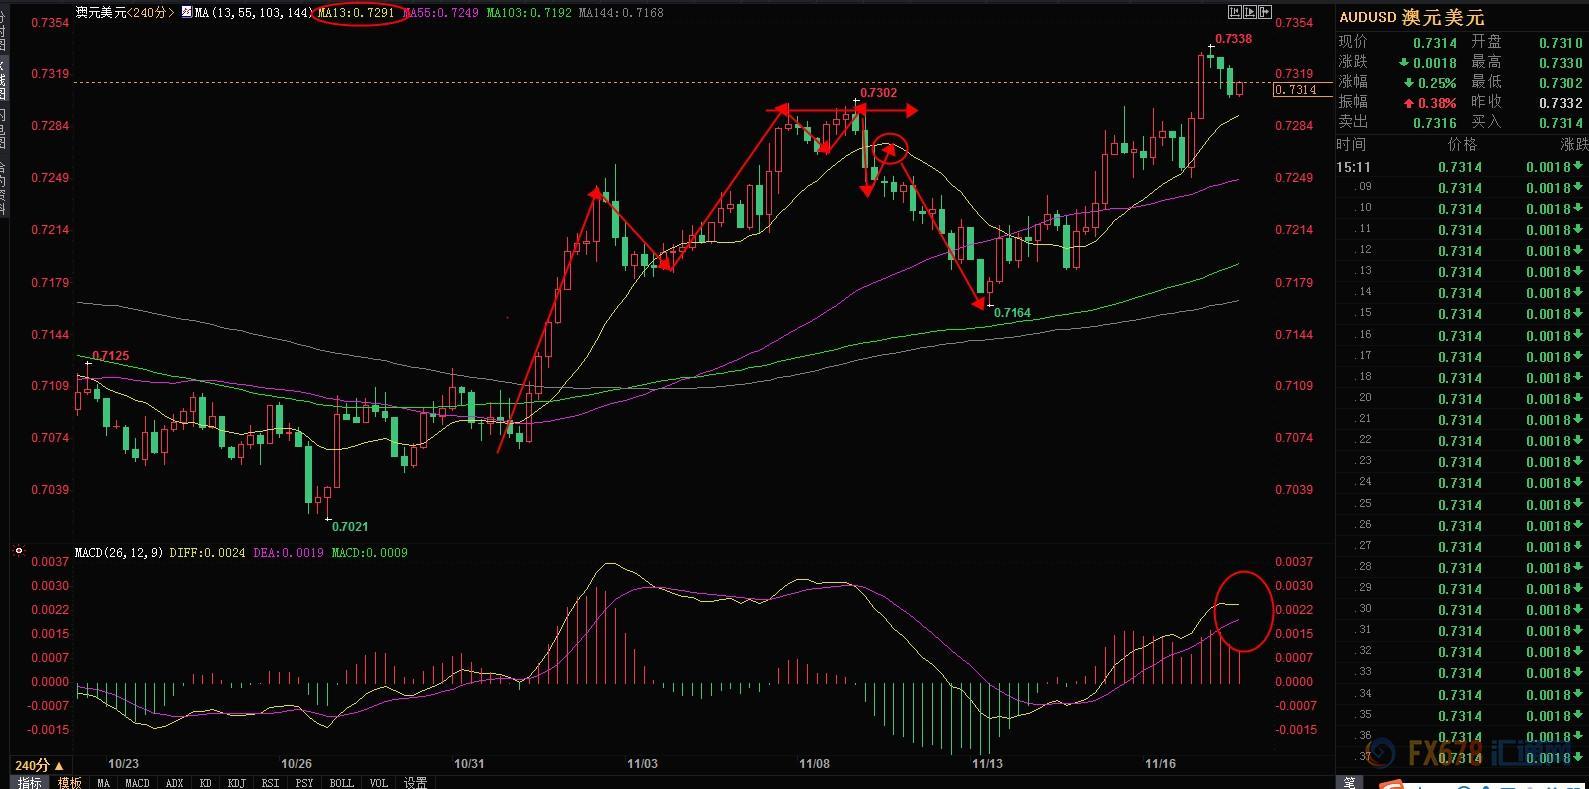Open the 指标 tab
This screenshot has width=1589, height=789.
30,782
